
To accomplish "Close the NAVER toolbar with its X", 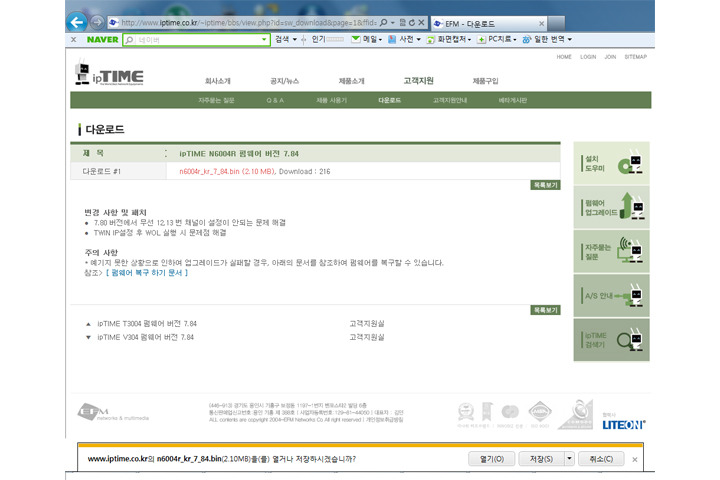I will (x=73, y=40).
